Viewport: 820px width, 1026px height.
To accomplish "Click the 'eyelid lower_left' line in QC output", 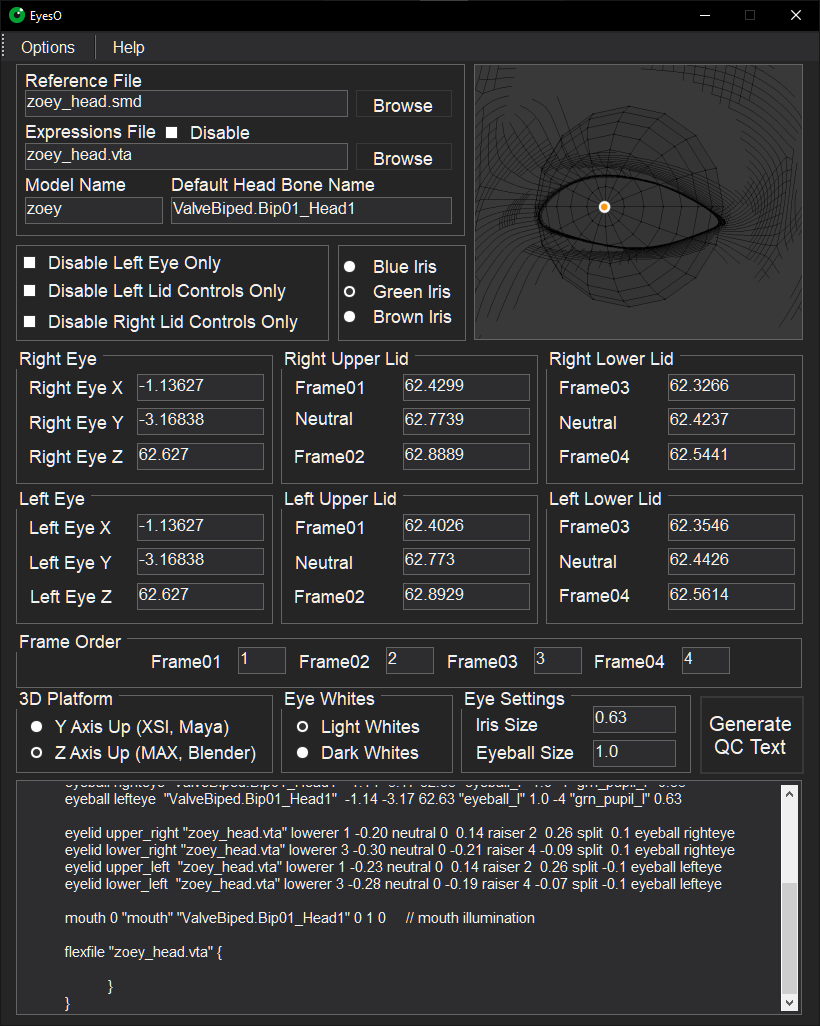I will [x=393, y=884].
